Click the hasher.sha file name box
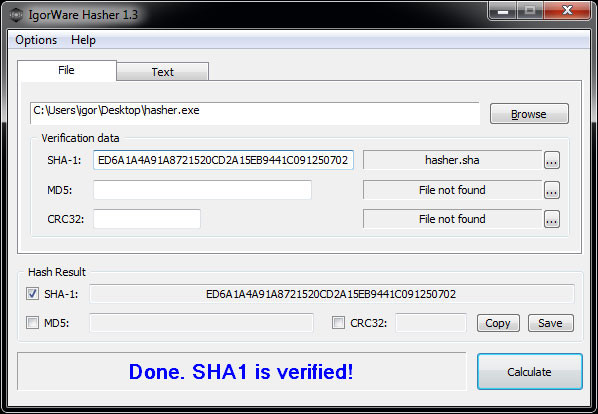This screenshot has width=598, height=414. pyautogui.click(x=452, y=160)
